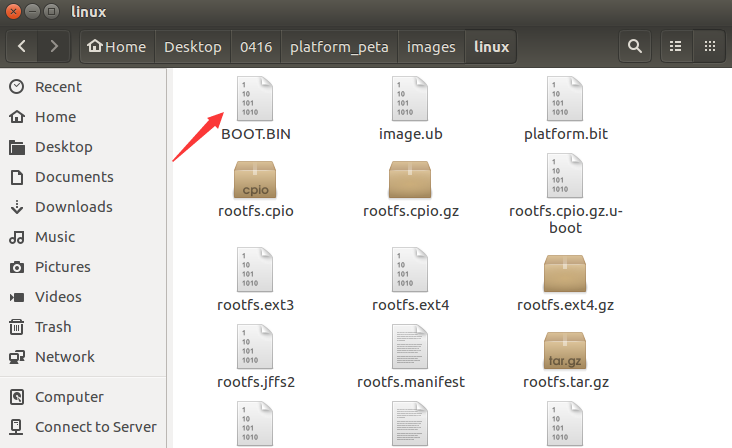Click the linux path bar segment
This screenshot has height=448, width=732.
(491, 46)
